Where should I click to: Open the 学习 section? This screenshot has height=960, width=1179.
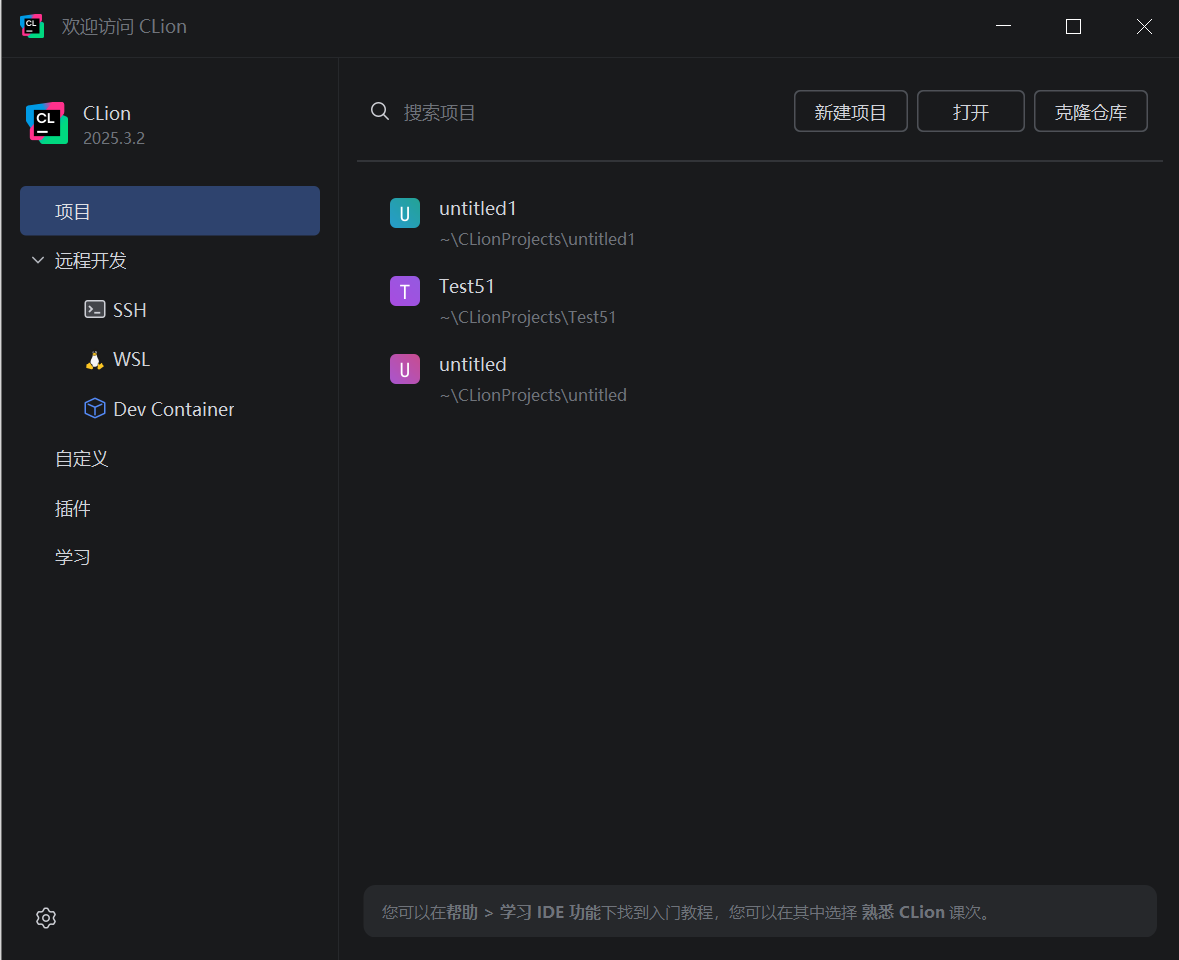pyautogui.click(x=73, y=556)
